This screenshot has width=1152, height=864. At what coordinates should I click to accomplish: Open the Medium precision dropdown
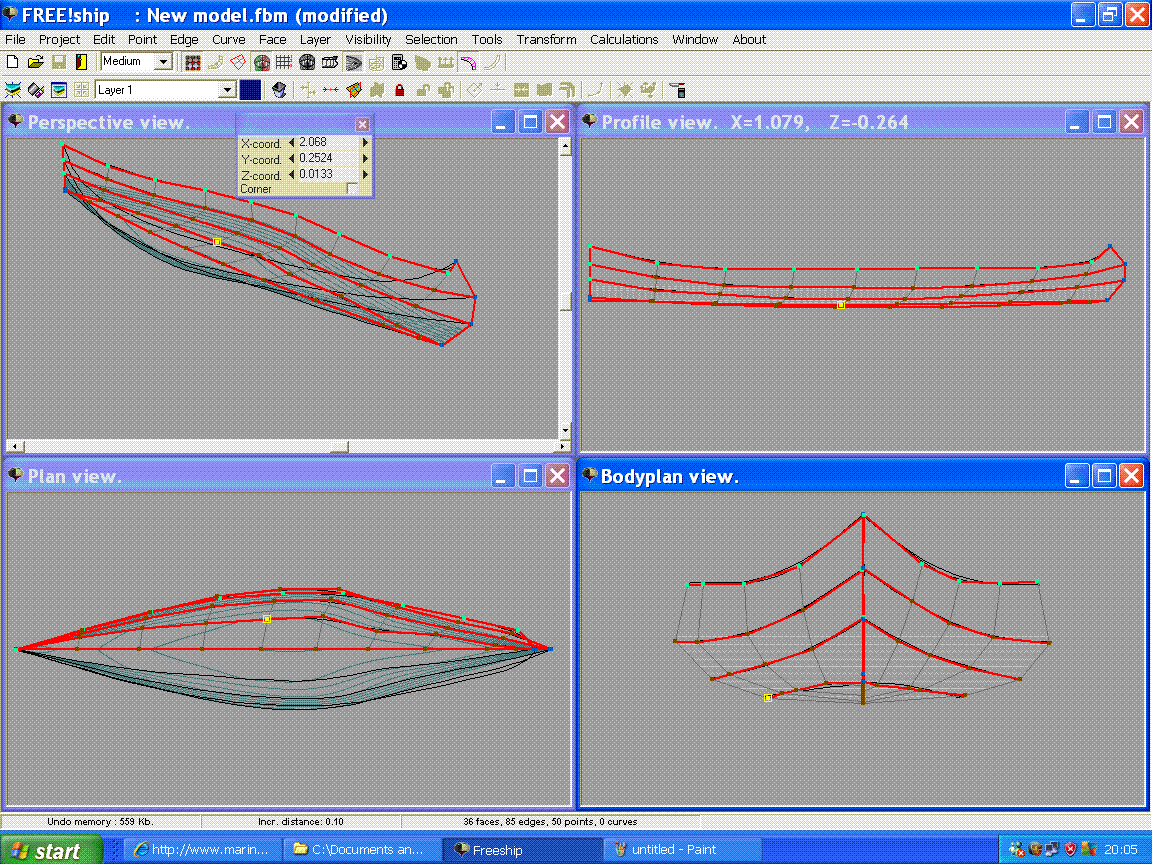tap(164, 62)
